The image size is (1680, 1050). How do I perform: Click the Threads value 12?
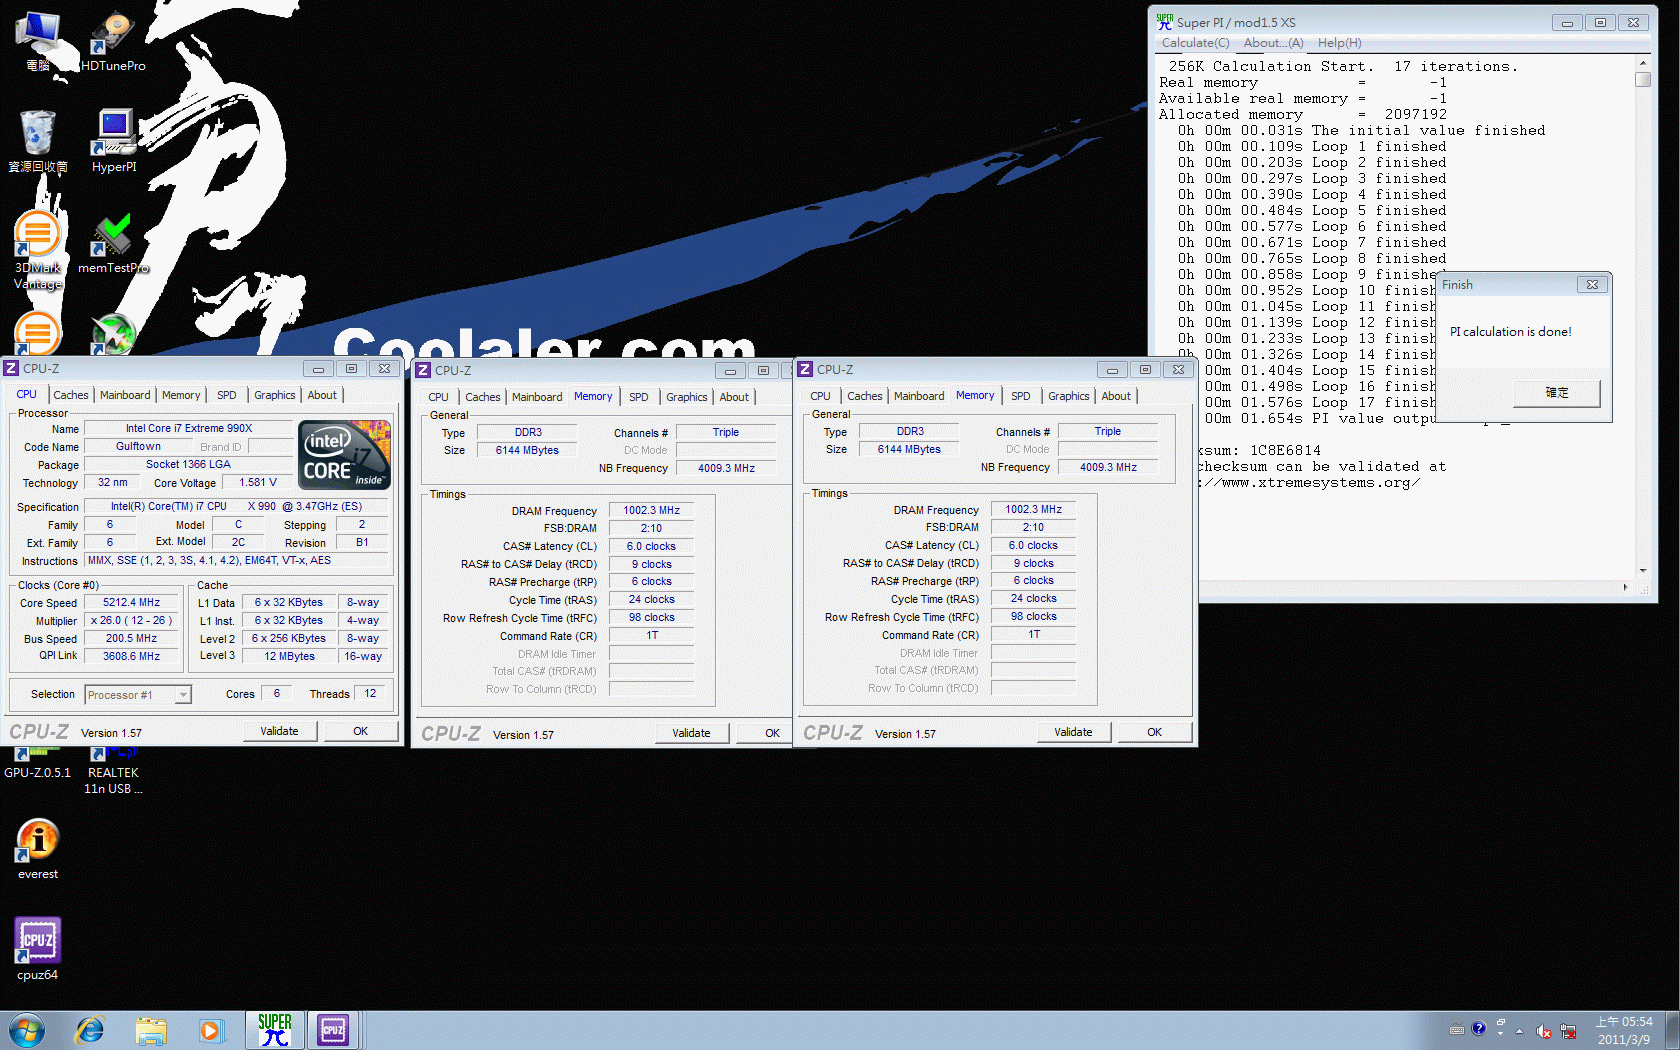[x=370, y=693]
